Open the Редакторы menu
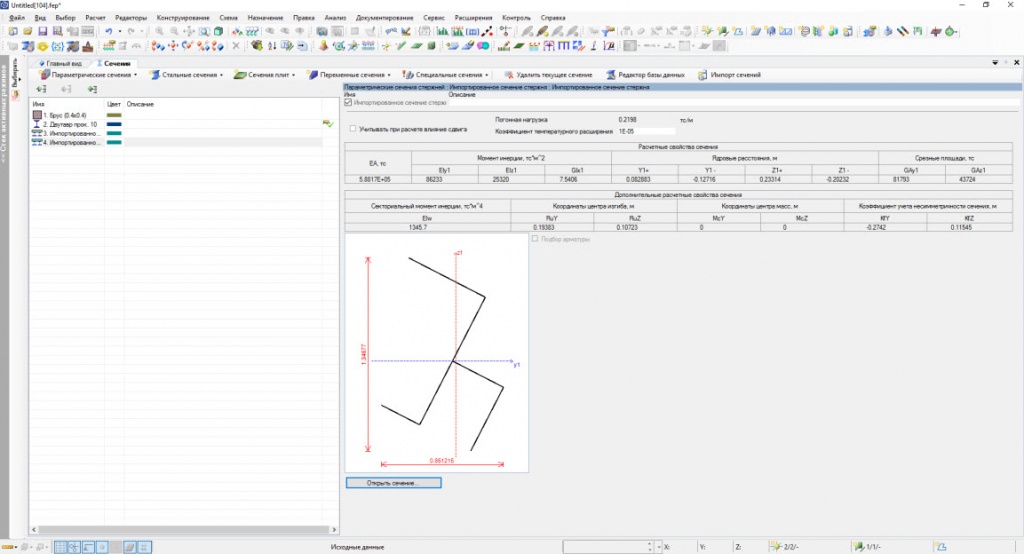This screenshot has width=1024, height=554. pyautogui.click(x=131, y=18)
